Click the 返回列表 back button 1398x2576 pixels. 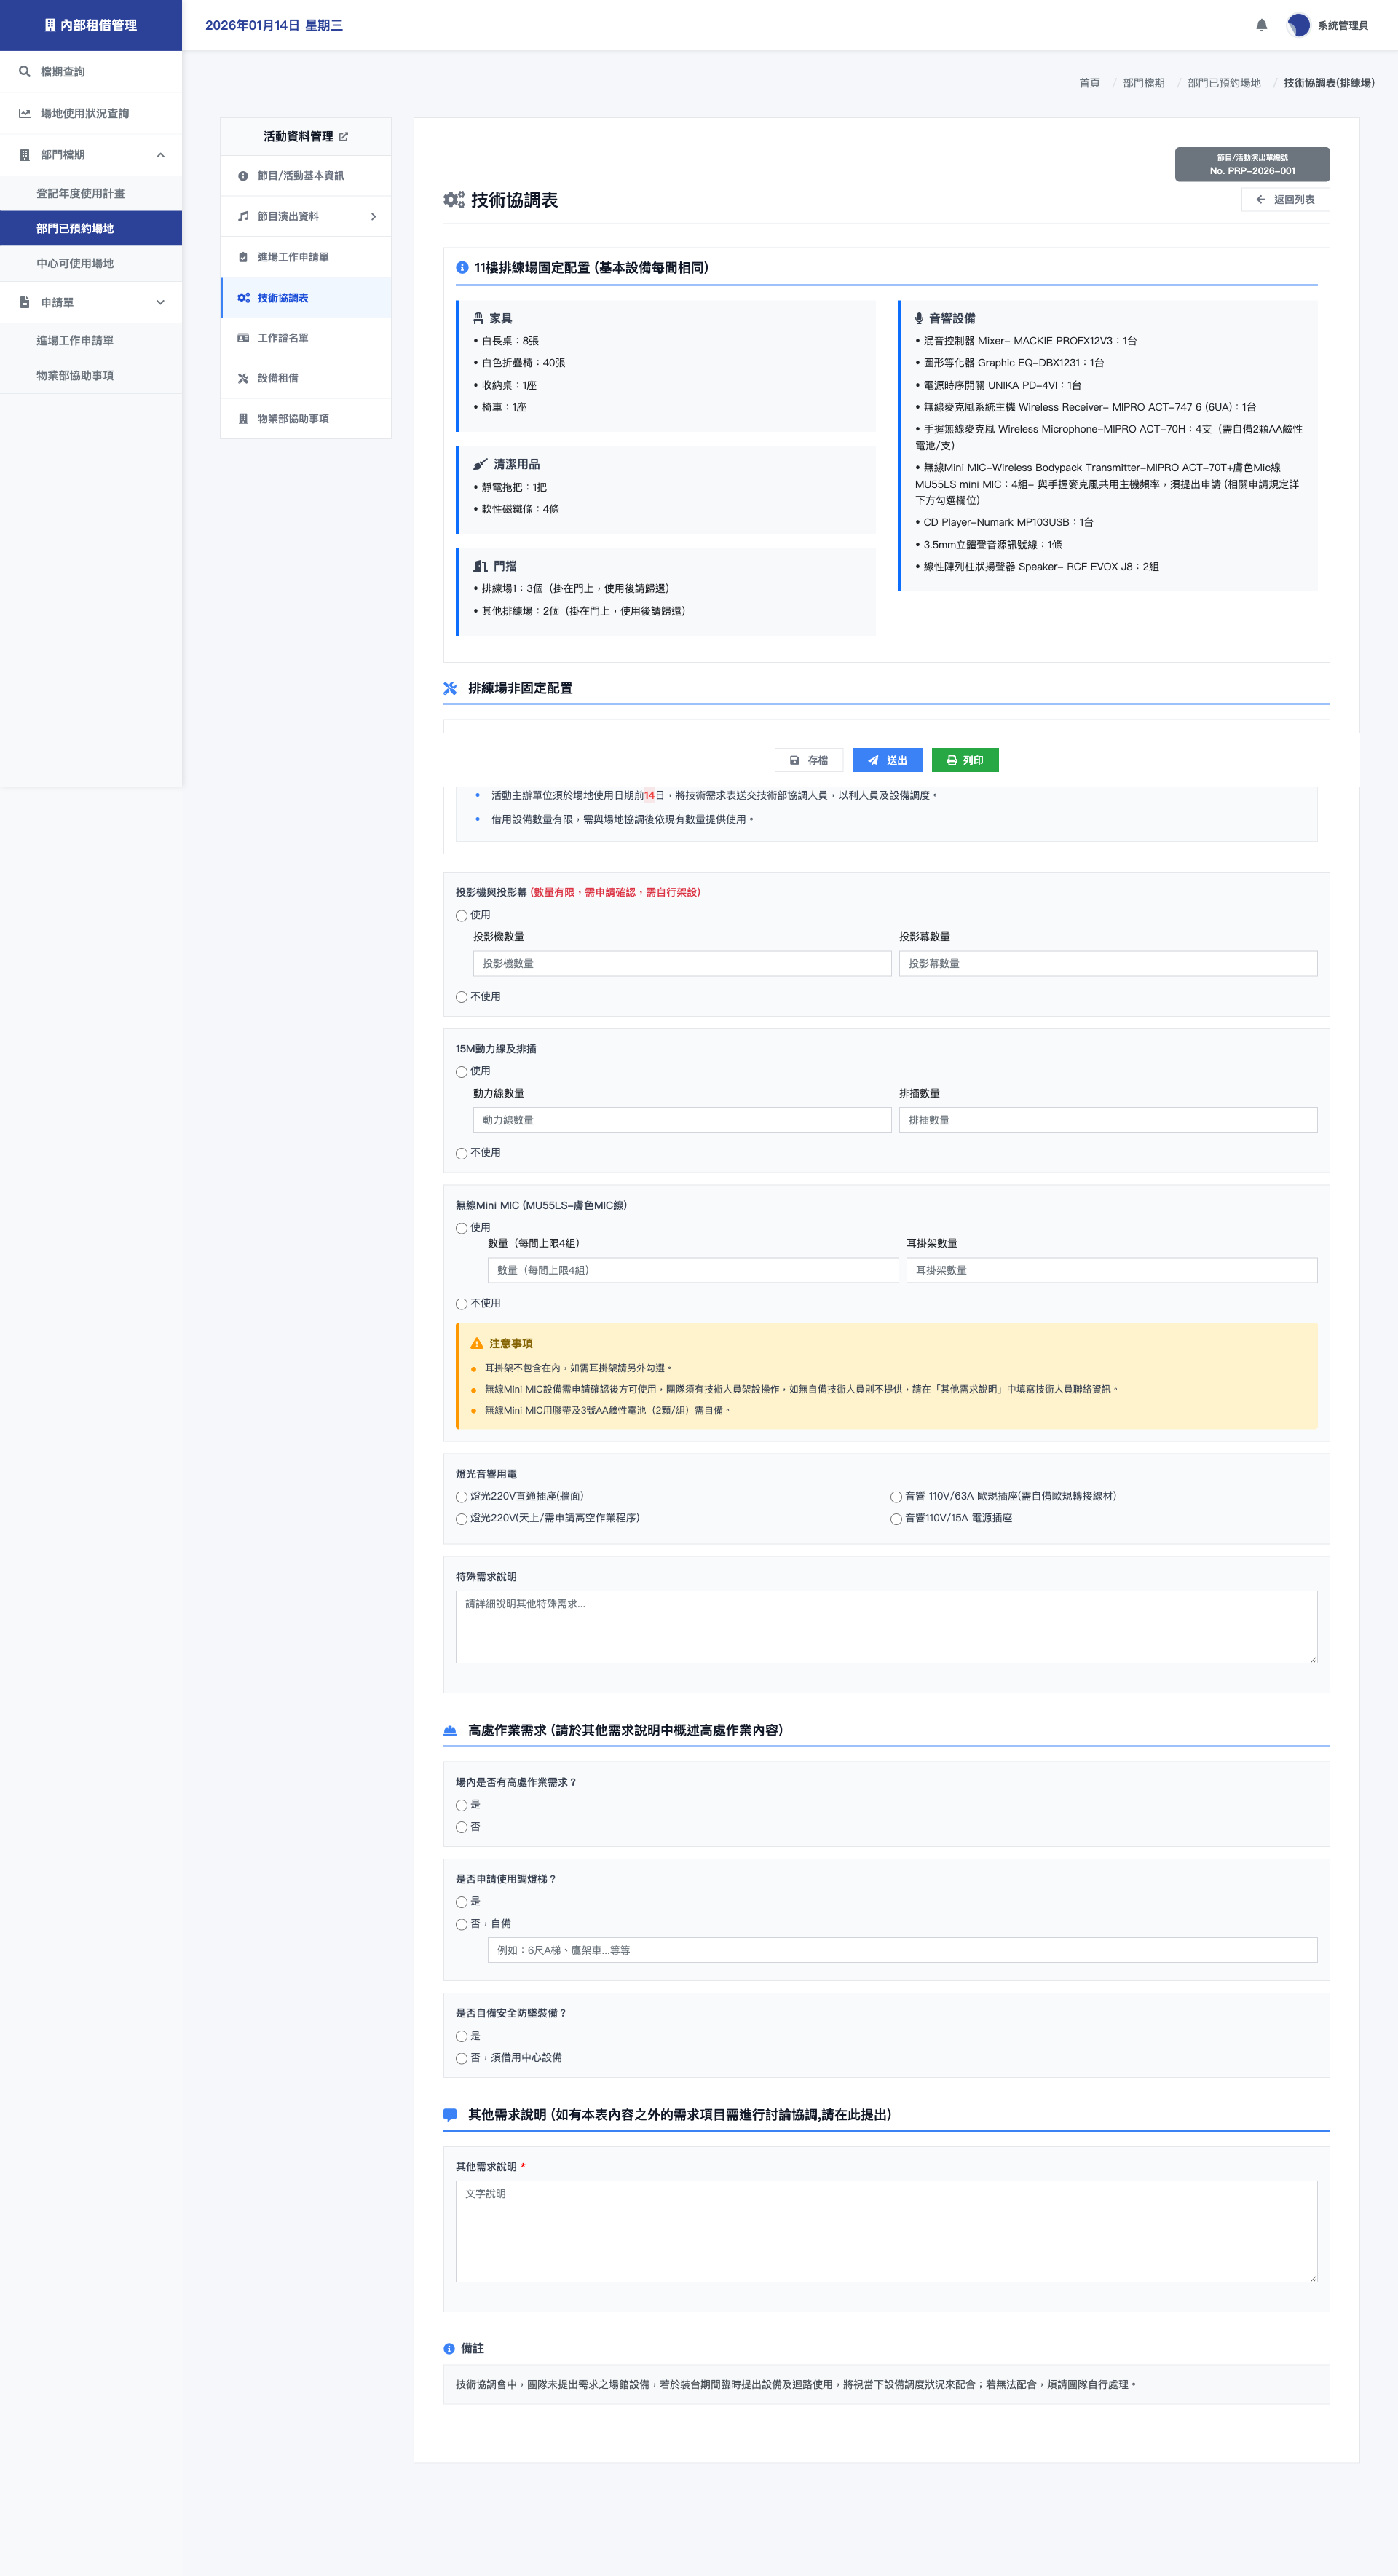tap(1285, 200)
